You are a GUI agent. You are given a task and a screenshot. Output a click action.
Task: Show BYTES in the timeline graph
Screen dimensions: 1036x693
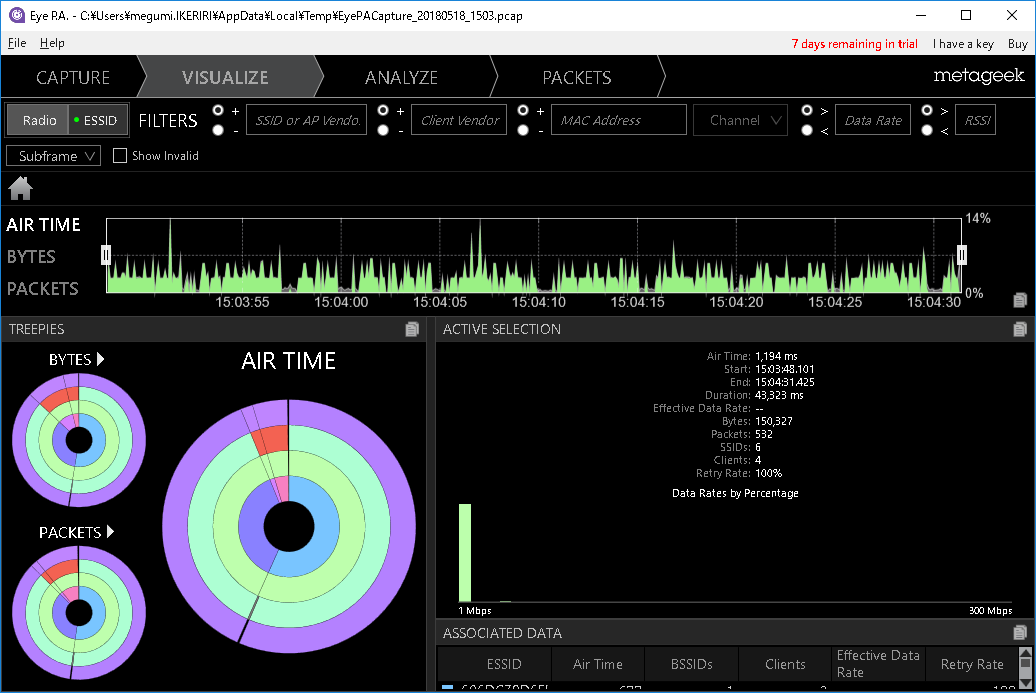point(31,256)
